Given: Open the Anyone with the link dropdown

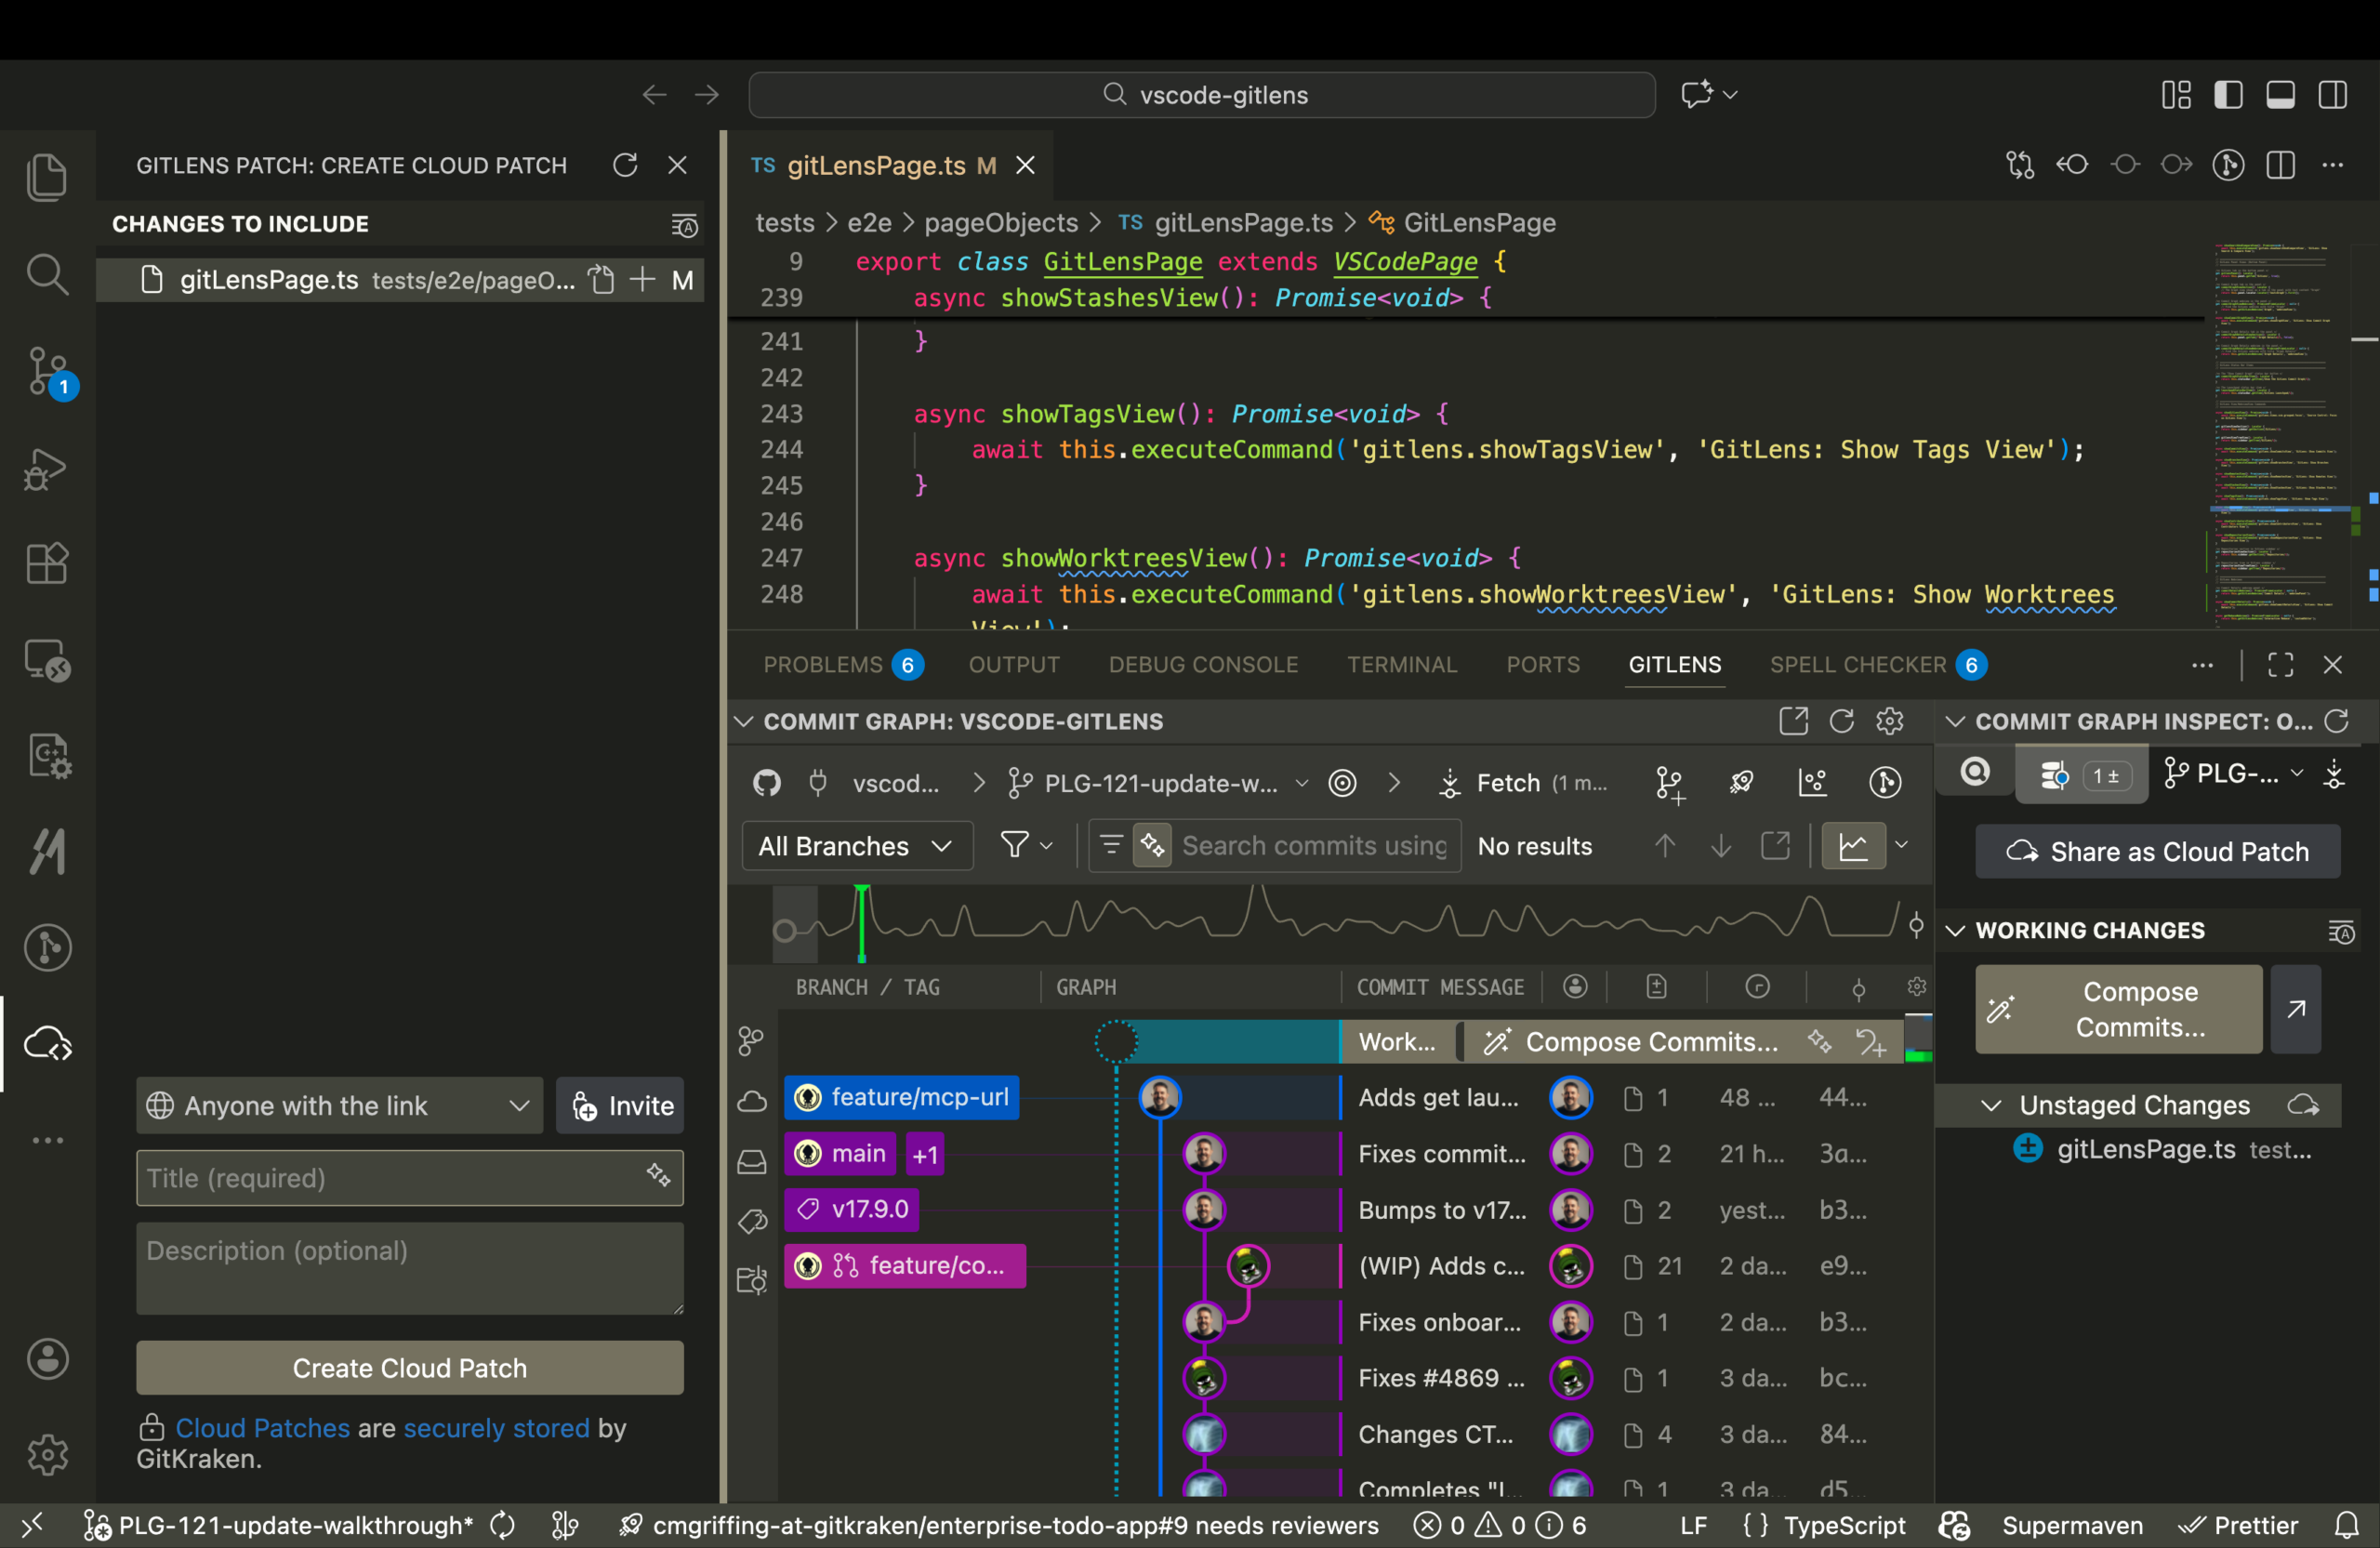Looking at the screenshot, I should pos(338,1106).
